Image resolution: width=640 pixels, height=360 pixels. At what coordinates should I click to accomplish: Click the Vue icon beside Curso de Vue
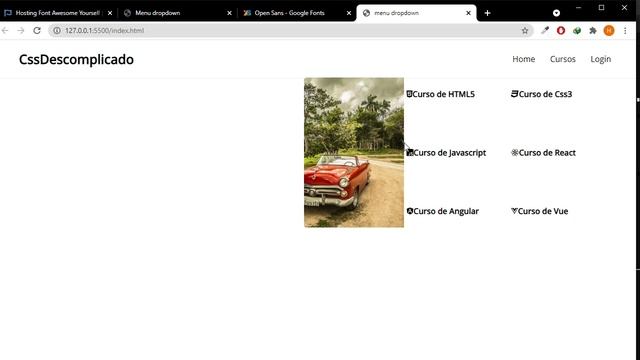pyautogui.click(x=514, y=211)
